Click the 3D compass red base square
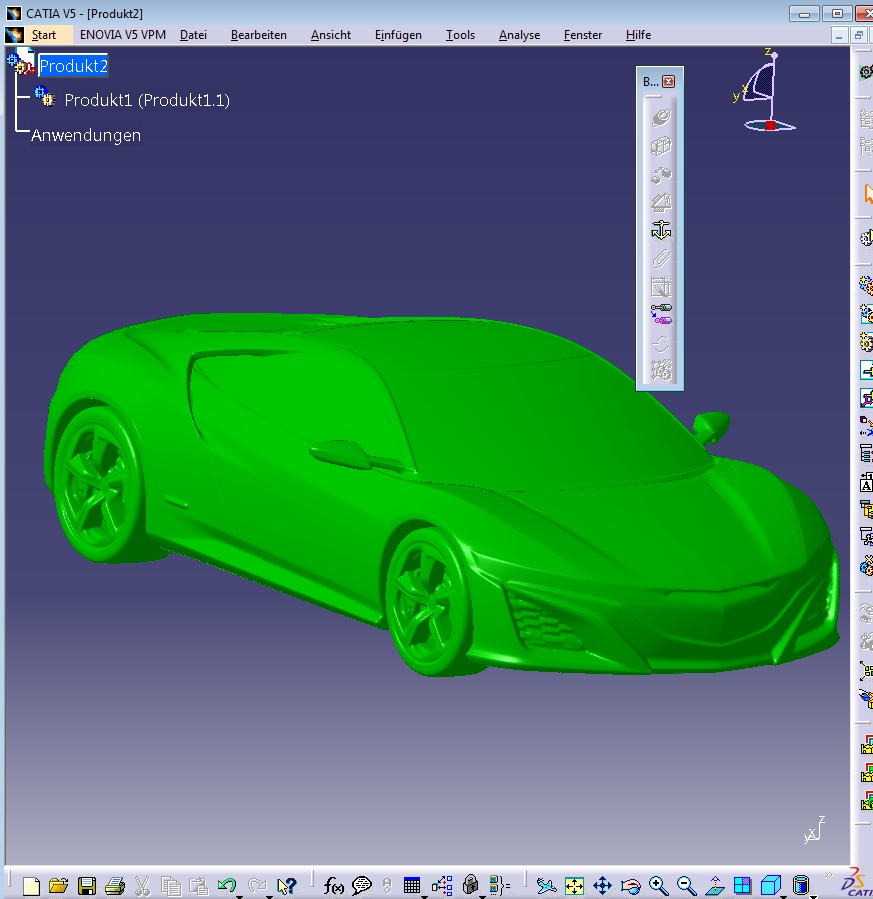The image size is (873, 899). (x=770, y=126)
